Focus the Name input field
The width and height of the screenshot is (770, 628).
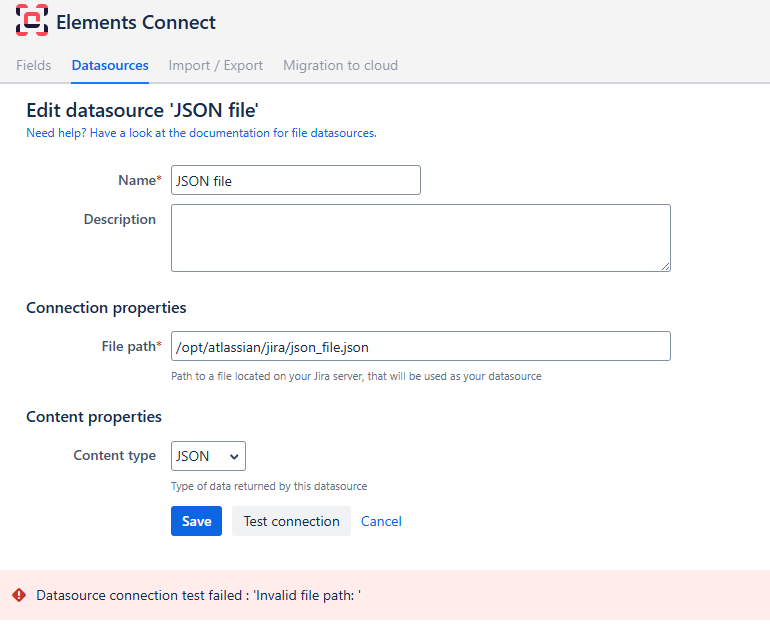(x=296, y=180)
